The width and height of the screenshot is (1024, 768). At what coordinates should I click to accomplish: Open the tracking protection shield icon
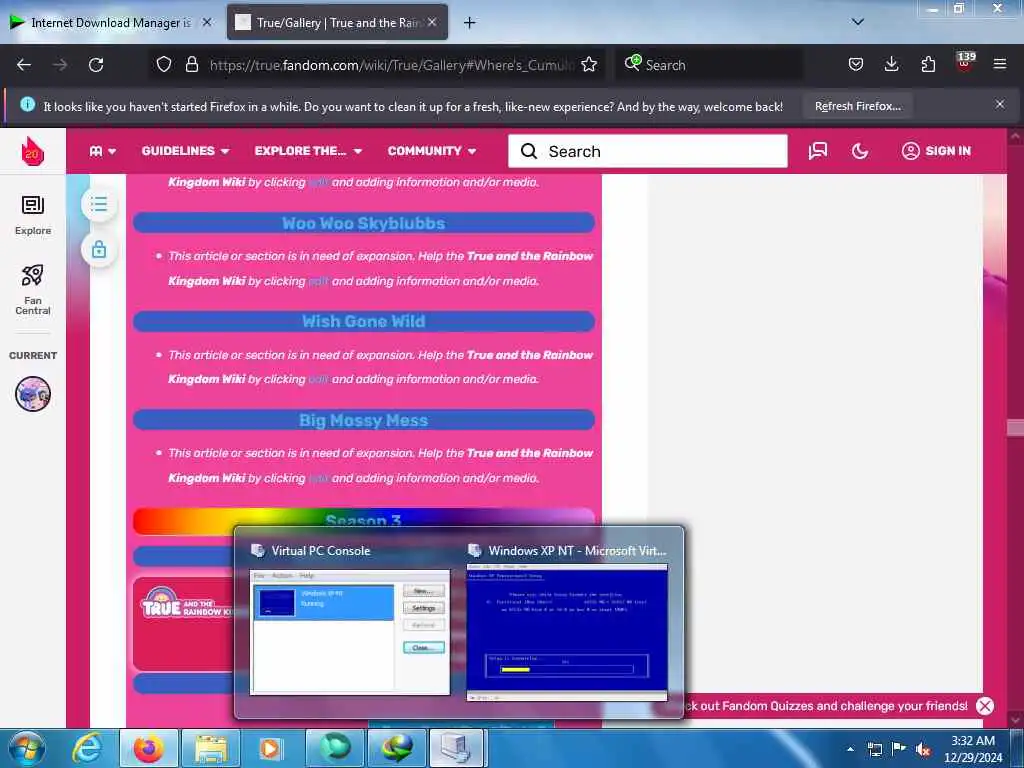click(164, 64)
